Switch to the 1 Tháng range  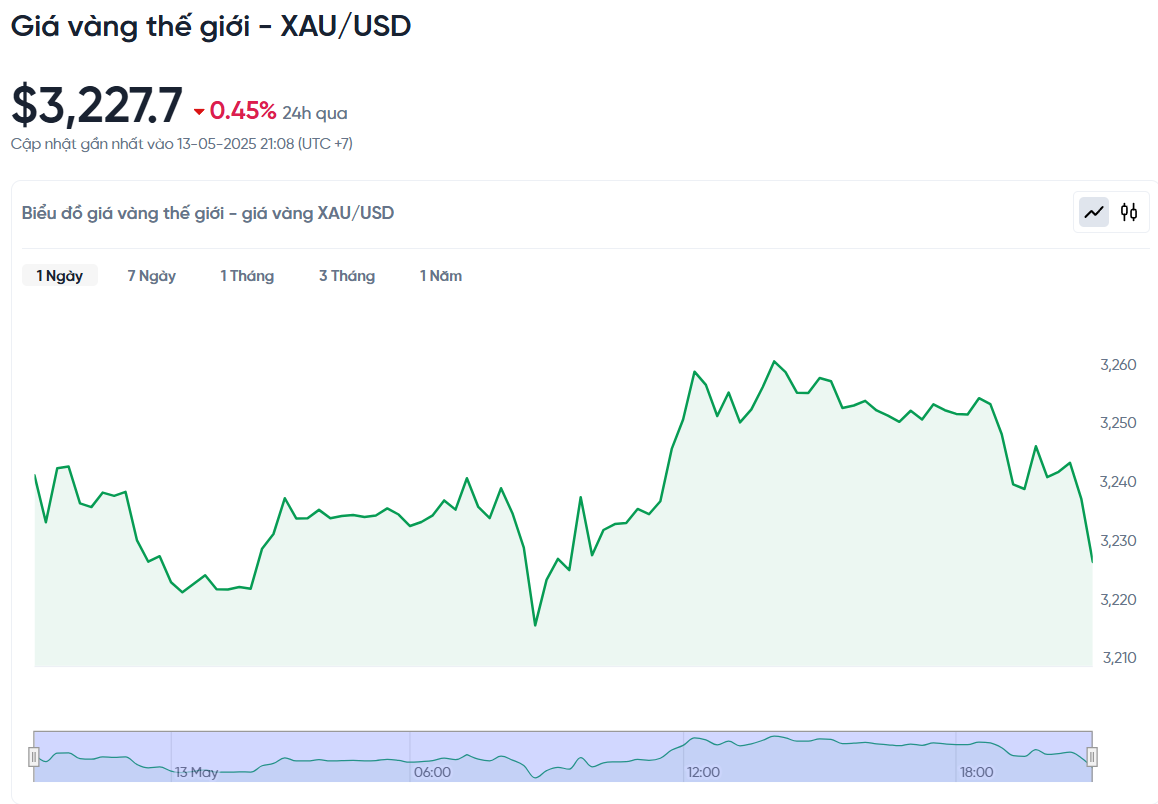(x=247, y=276)
